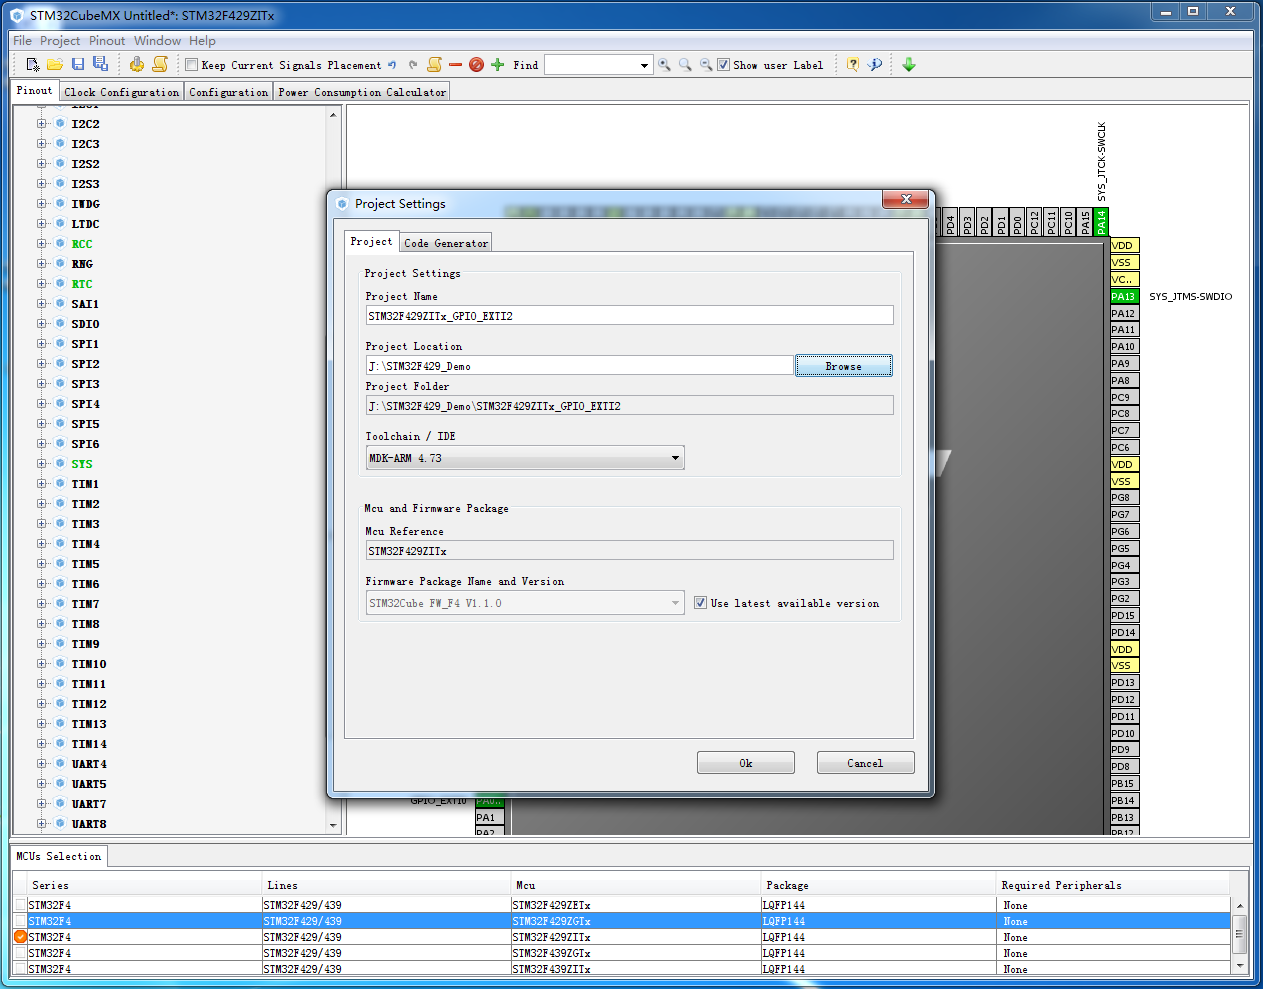Expand the SDIO tree node
1263x989 pixels.
[41, 324]
